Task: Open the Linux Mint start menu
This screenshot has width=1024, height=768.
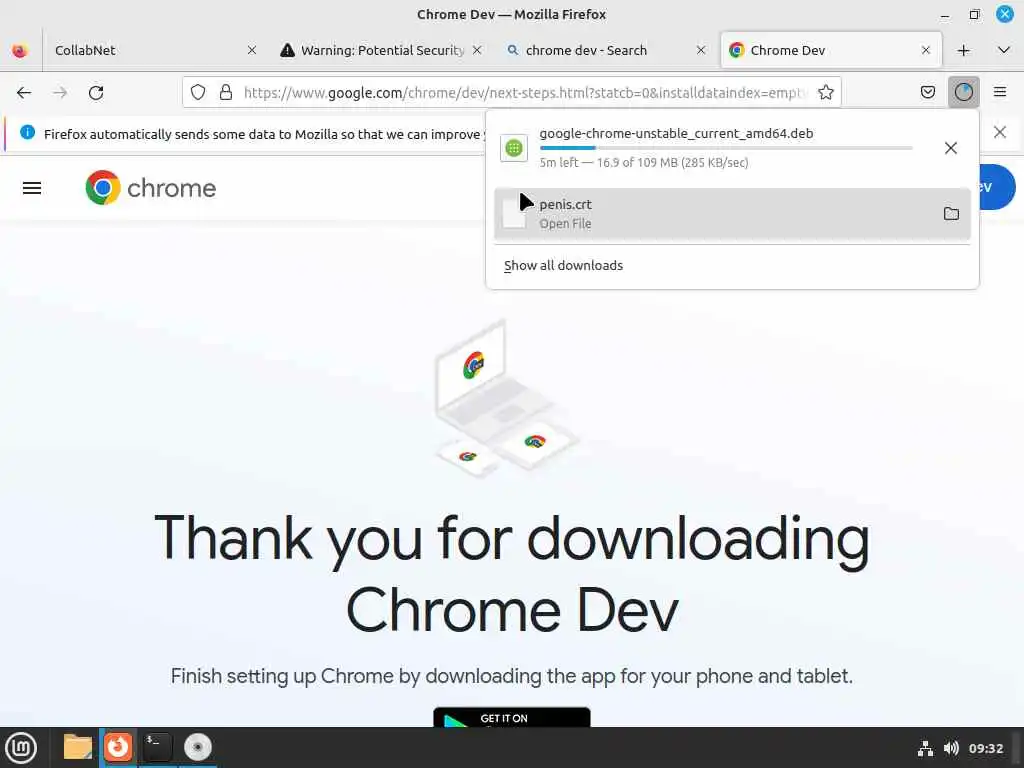Action: click(x=21, y=748)
